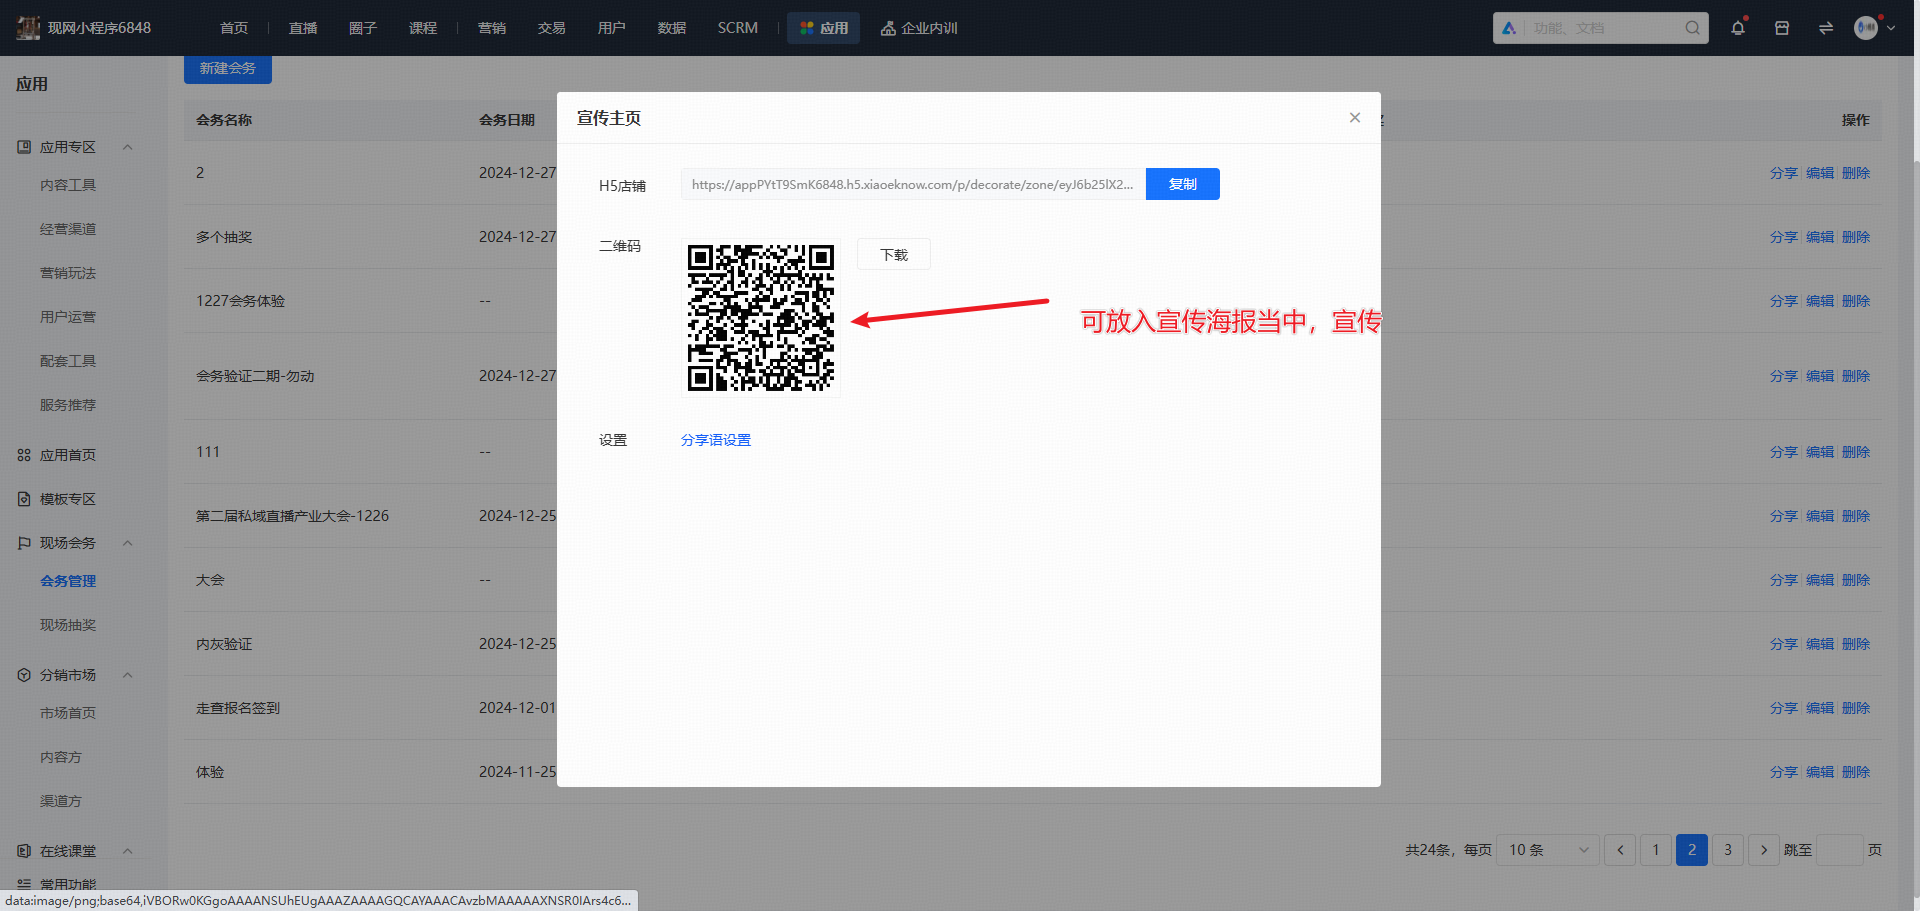This screenshot has height=911, width=1920.
Task: Open the user avatar menu
Action: [1866, 28]
